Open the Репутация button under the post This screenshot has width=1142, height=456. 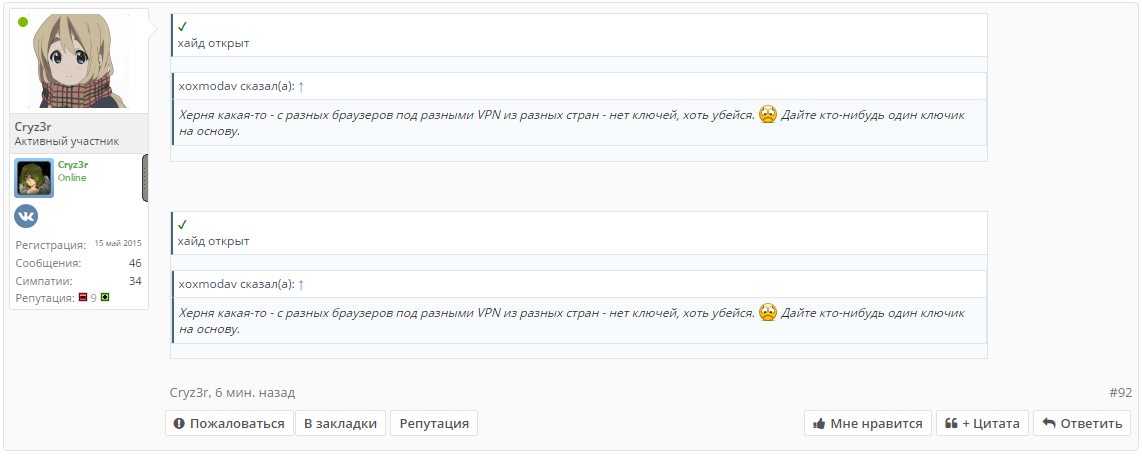click(x=434, y=423)
